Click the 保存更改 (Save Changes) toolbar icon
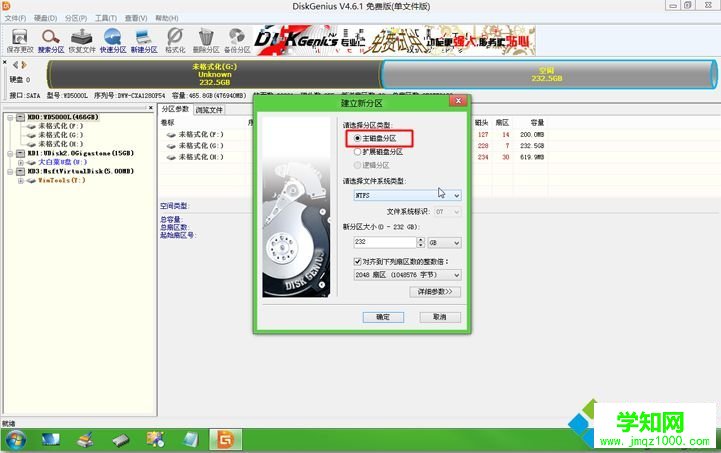The image size is (721, 453). 20,40
